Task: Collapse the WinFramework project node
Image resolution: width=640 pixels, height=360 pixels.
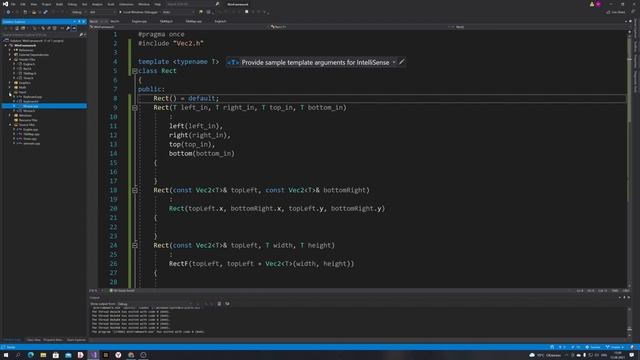Action: [x=6, y=45]
